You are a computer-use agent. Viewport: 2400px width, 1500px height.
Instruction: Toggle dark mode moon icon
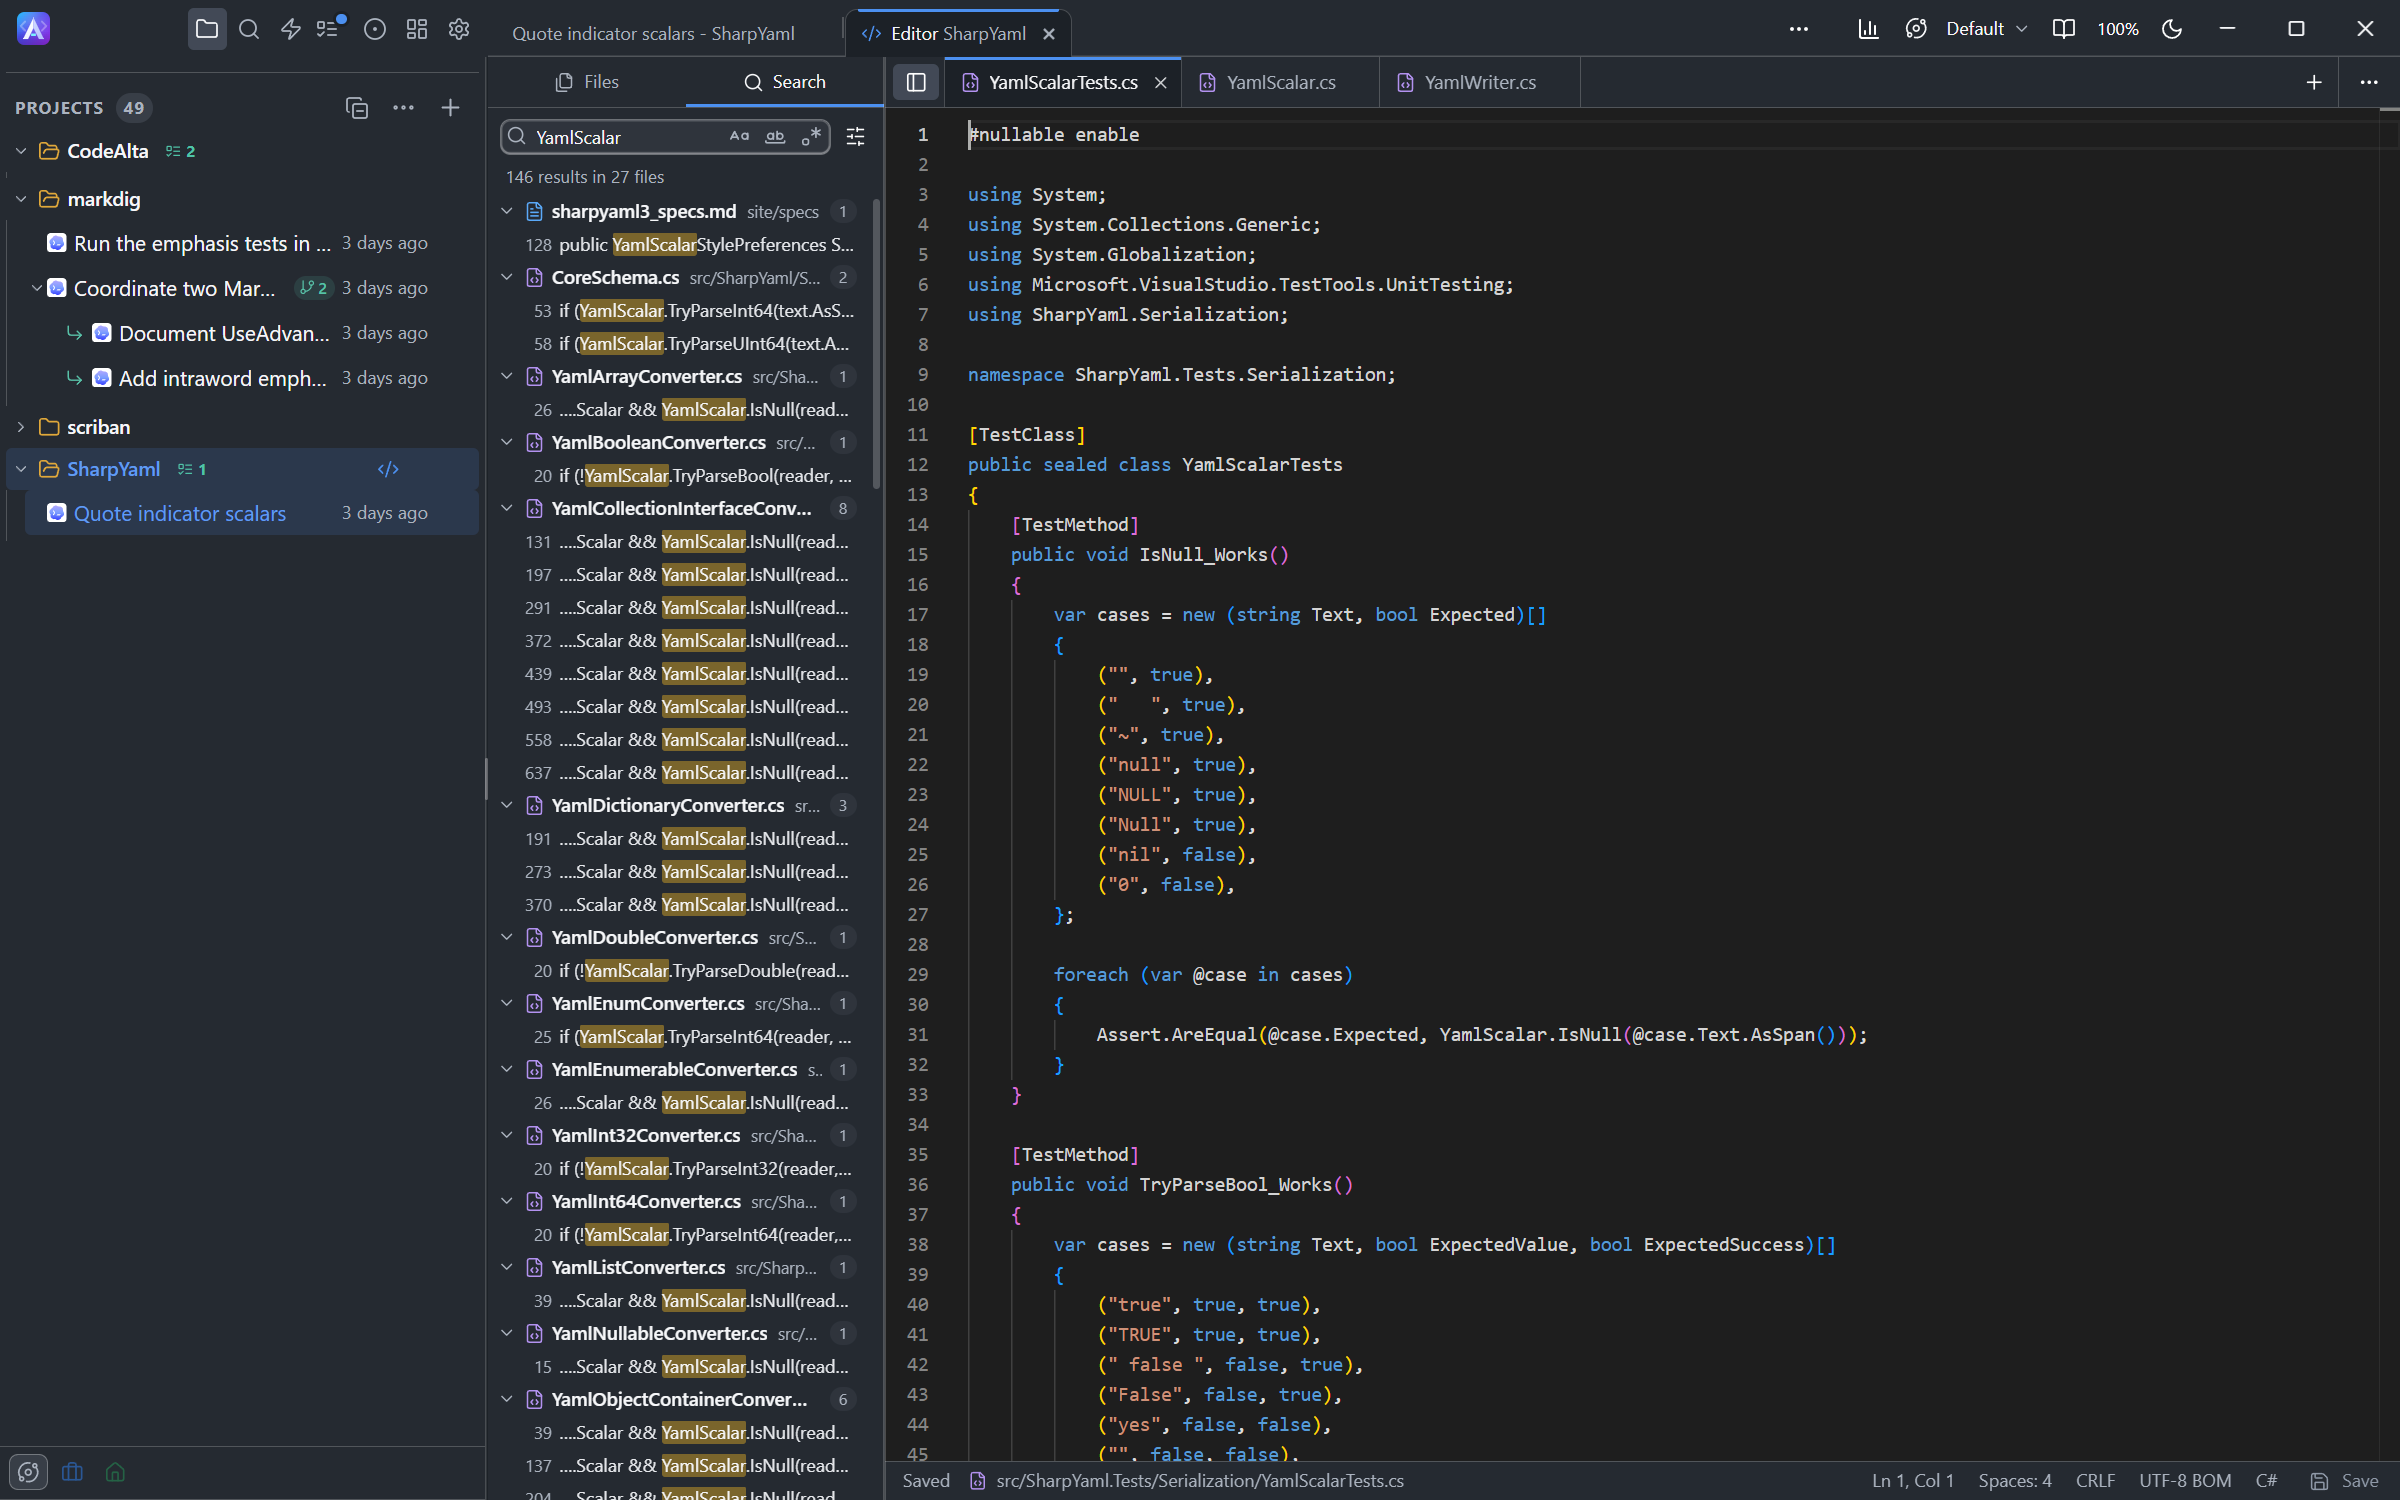tap(2172, 29)
